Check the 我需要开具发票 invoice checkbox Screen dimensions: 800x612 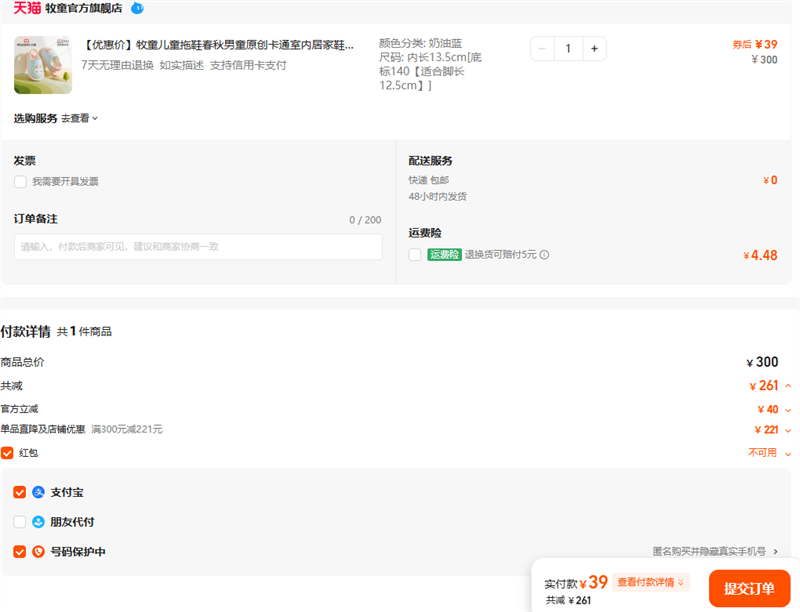pos(20,182)
